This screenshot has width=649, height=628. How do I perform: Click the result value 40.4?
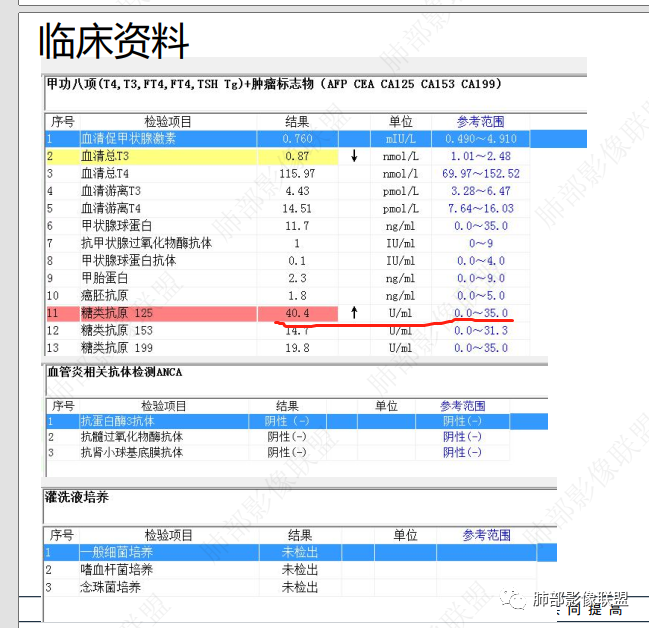click(x=297, y=313)
